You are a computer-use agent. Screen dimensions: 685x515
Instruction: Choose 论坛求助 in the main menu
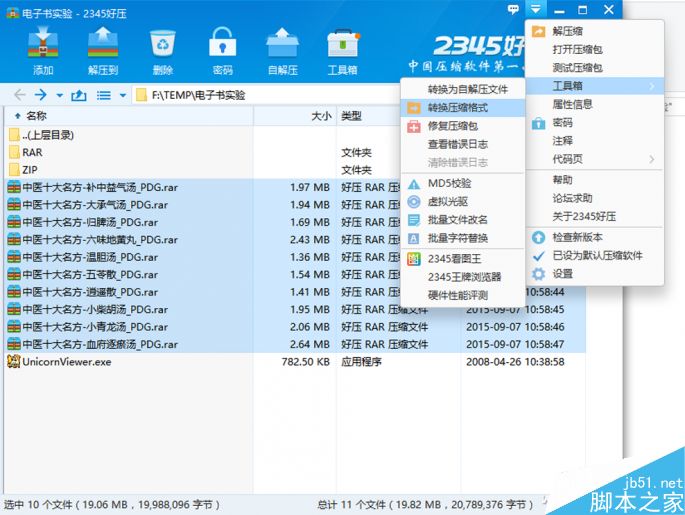[x=595, y=198]
